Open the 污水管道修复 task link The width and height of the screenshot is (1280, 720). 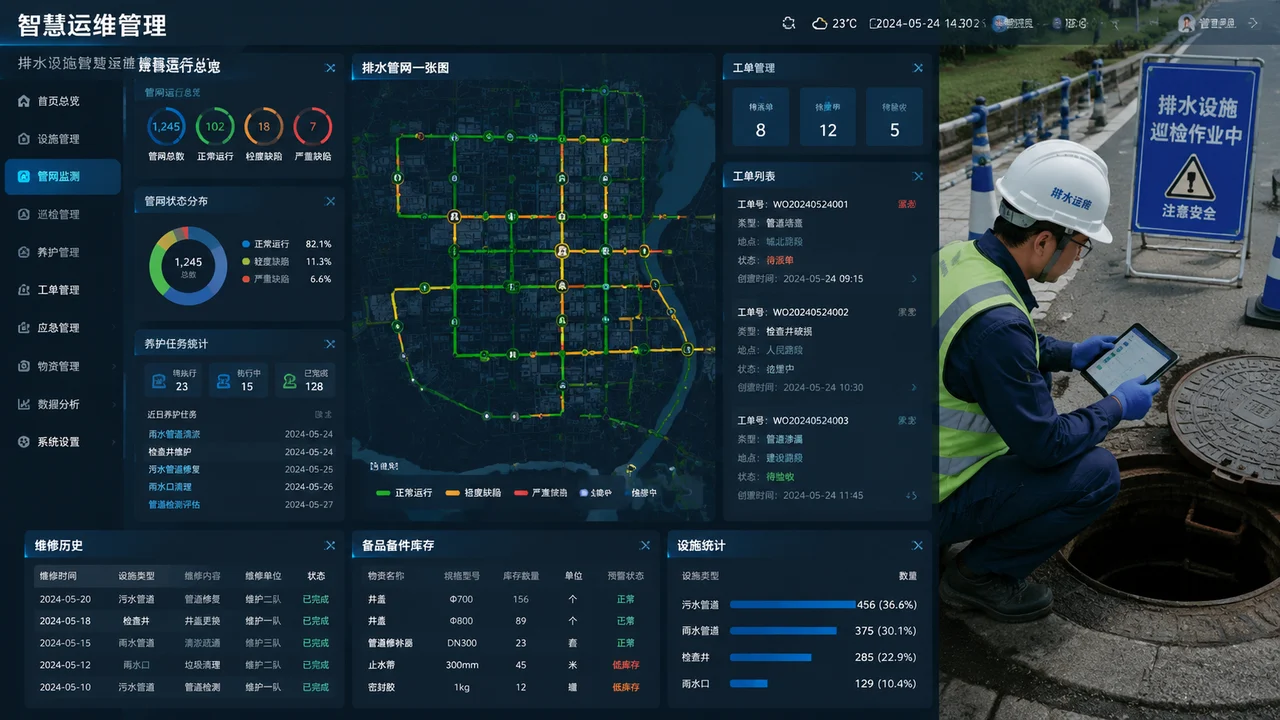pos(174,469)
